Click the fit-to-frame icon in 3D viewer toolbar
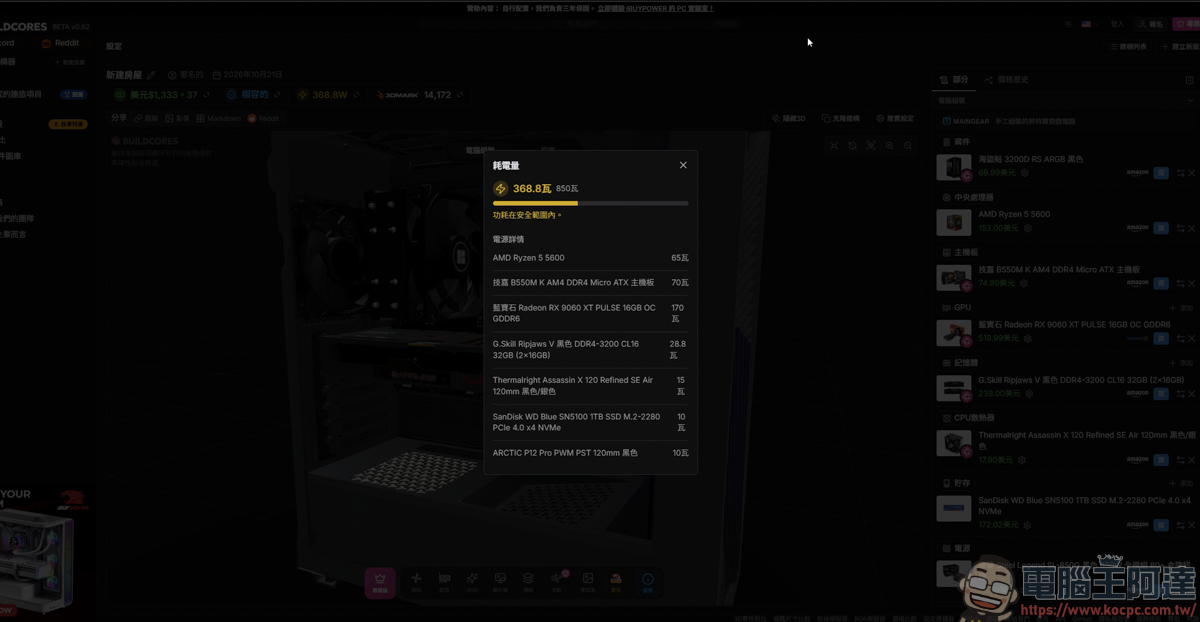The height and width of the screenshot is (622, 1200). coord(834,146)
